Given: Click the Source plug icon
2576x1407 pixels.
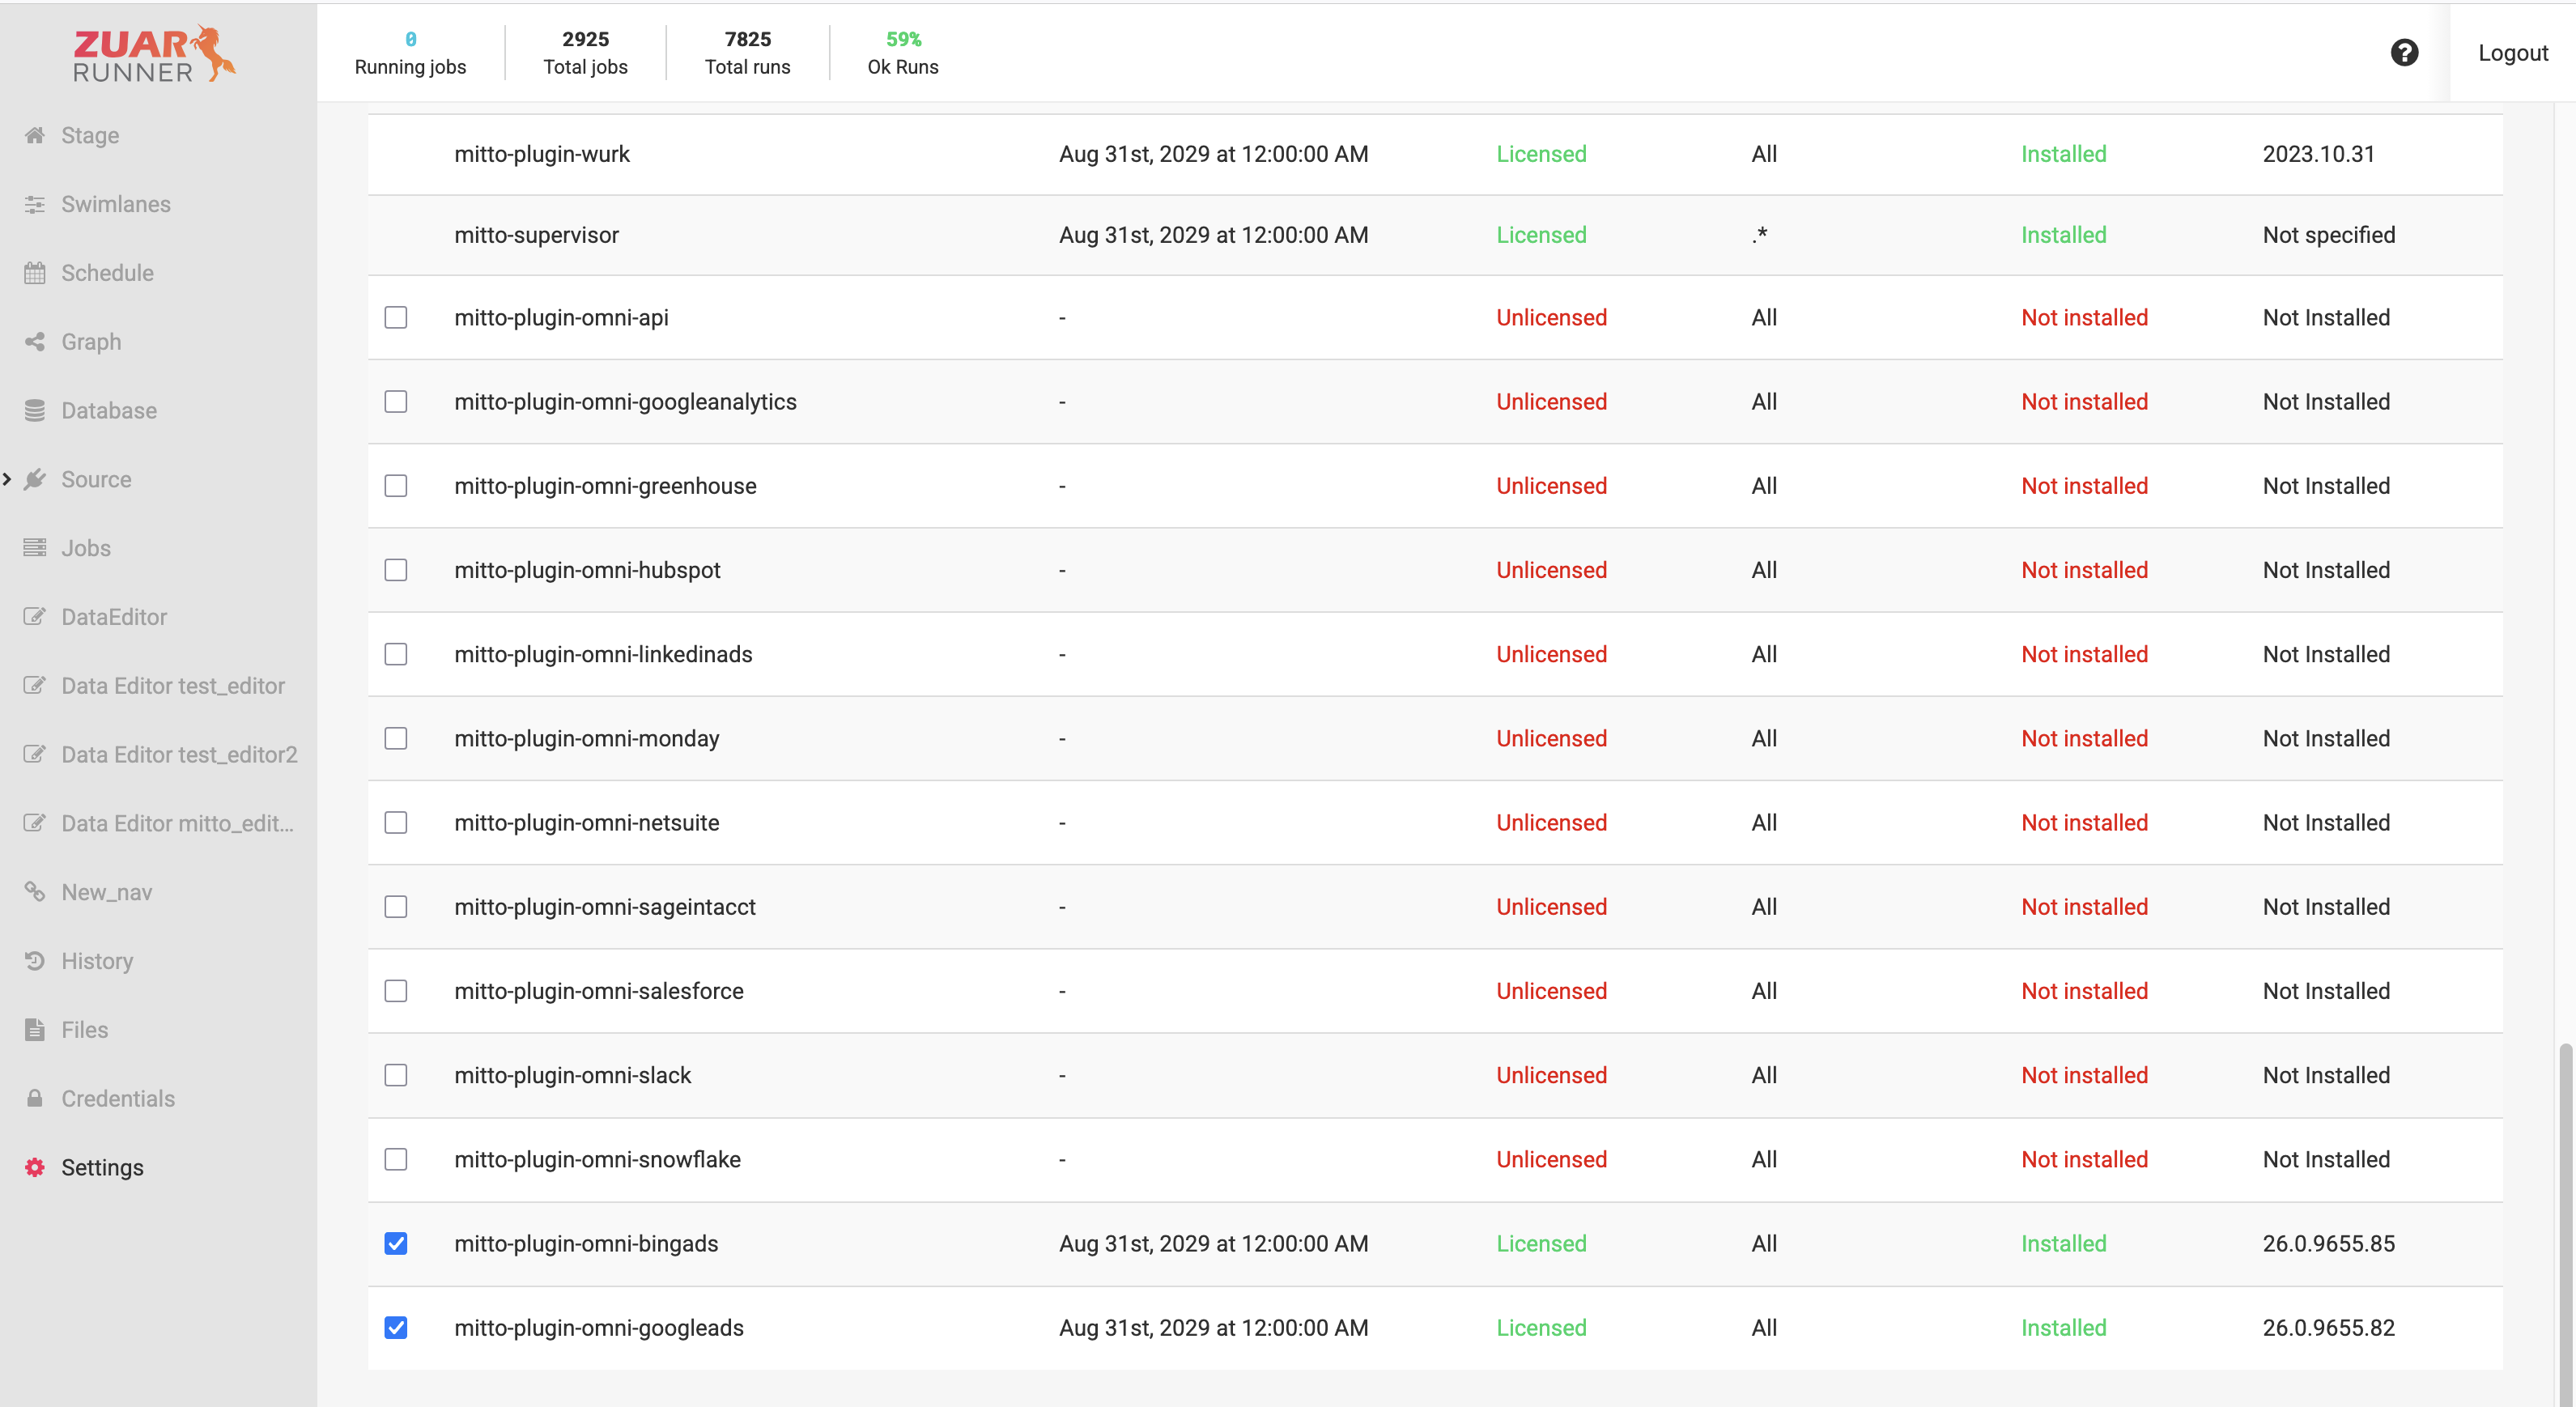Looking at the screenshot, I should (35, 479).
